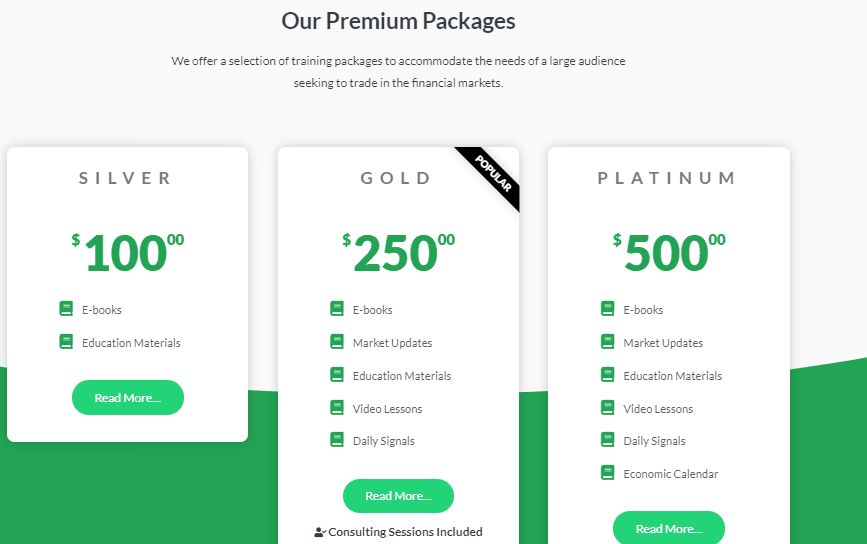The height and width of the screenshot is (544, 867).
Task: Open Read More on the Silver package
Action: pos(128,397)
